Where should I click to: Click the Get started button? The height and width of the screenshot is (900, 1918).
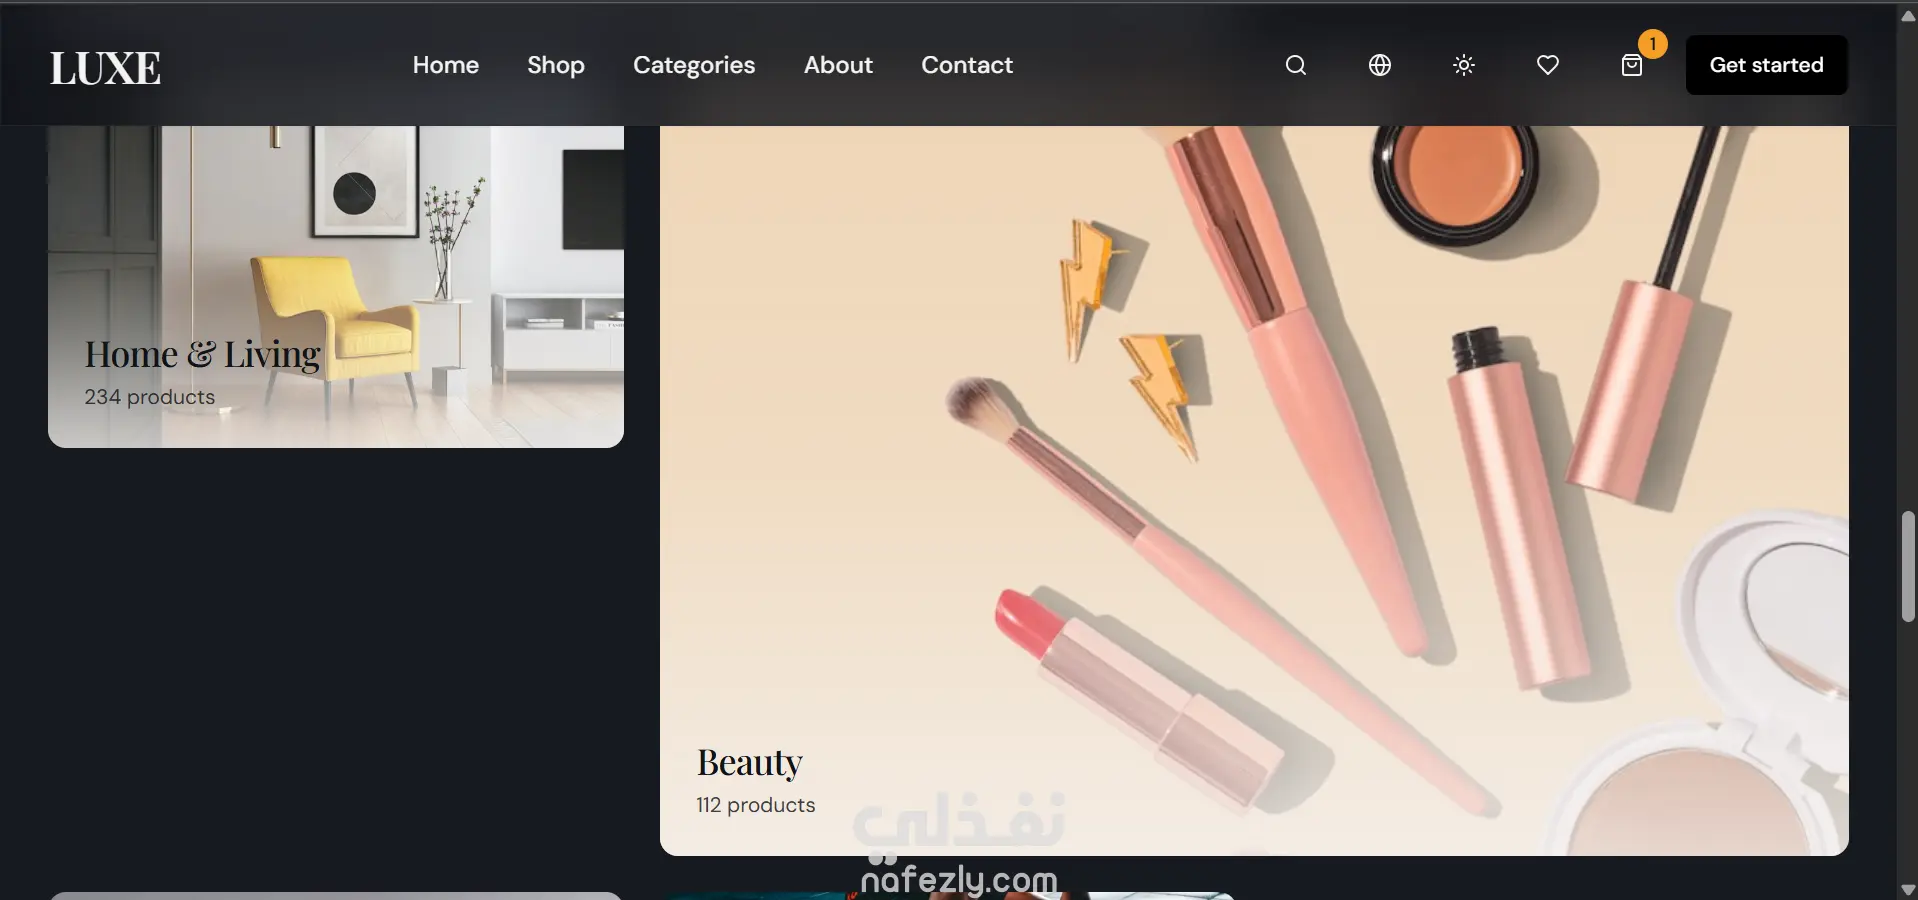[1766, 65]
